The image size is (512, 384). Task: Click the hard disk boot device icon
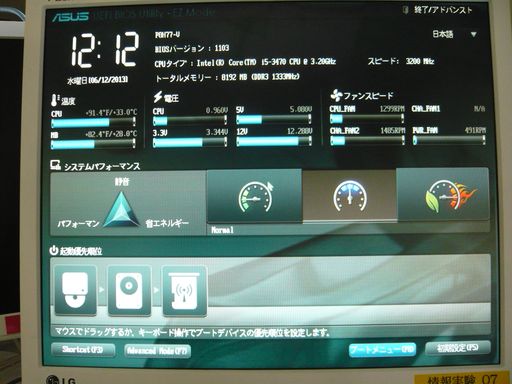[129, 290]
